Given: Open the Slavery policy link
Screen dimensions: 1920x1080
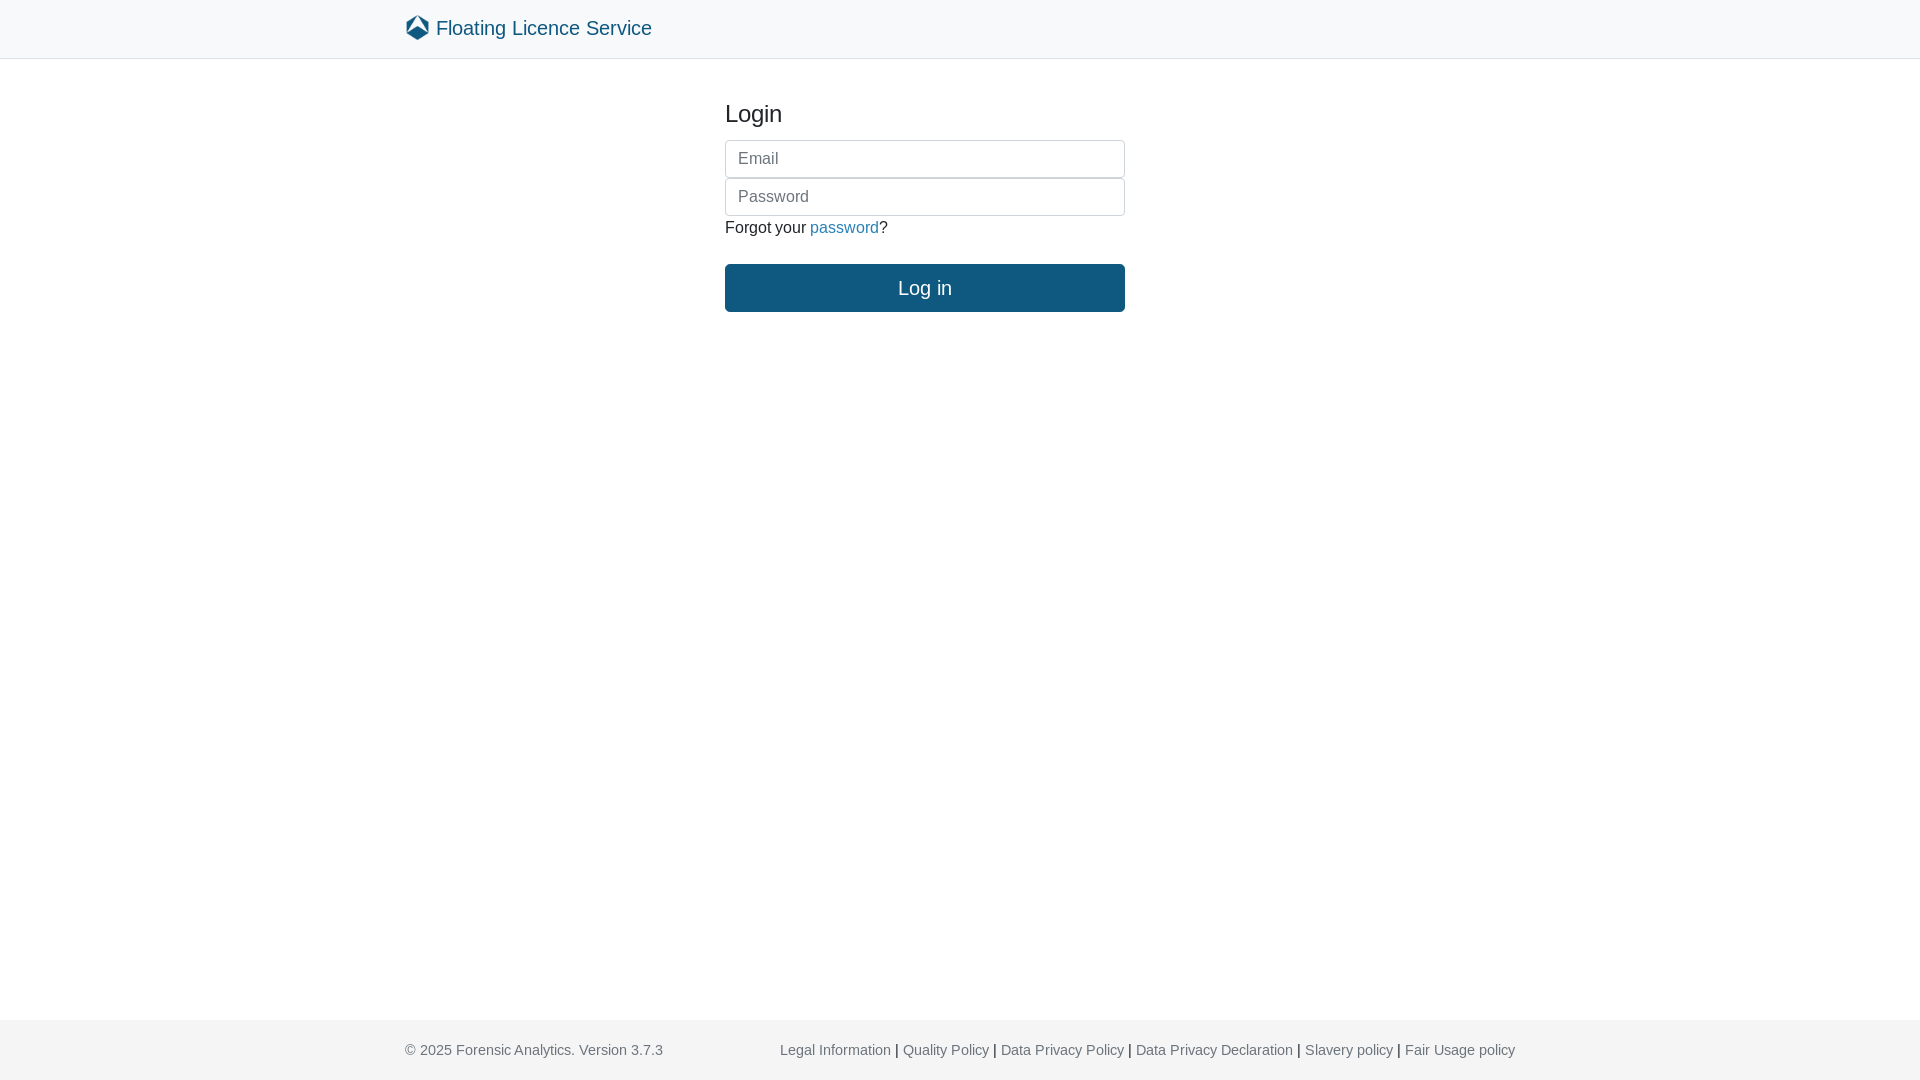Looking at the screenshot, I should click(1349, 1050).
